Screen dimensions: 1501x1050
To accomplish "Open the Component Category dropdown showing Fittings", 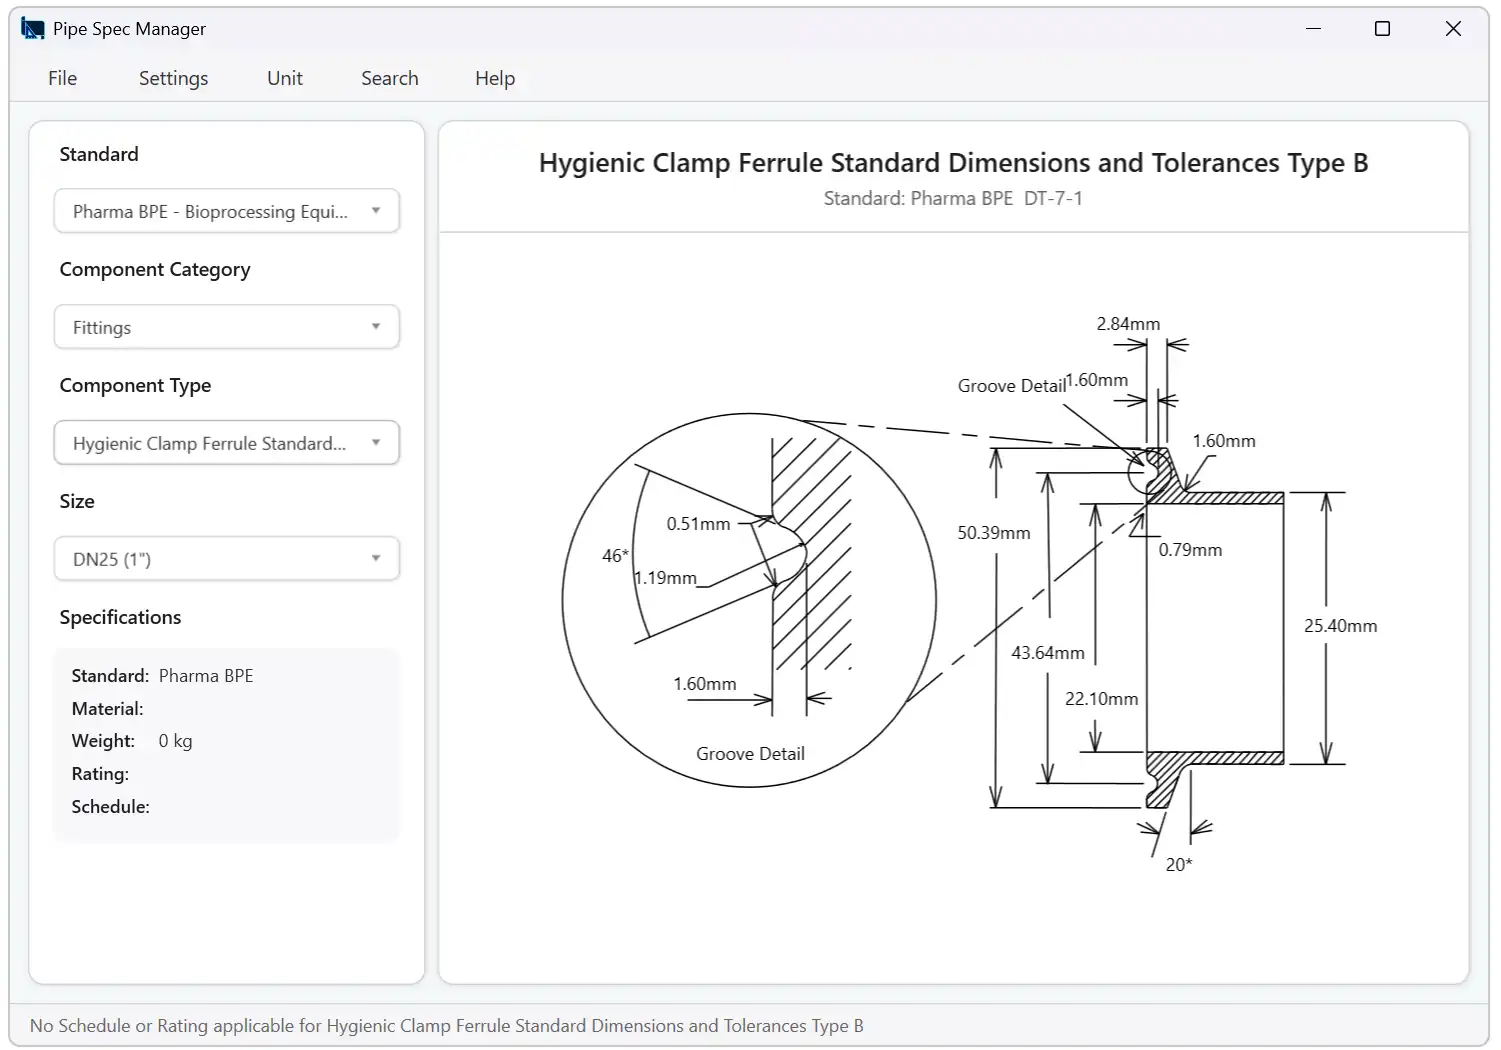I will pos(227,327).
